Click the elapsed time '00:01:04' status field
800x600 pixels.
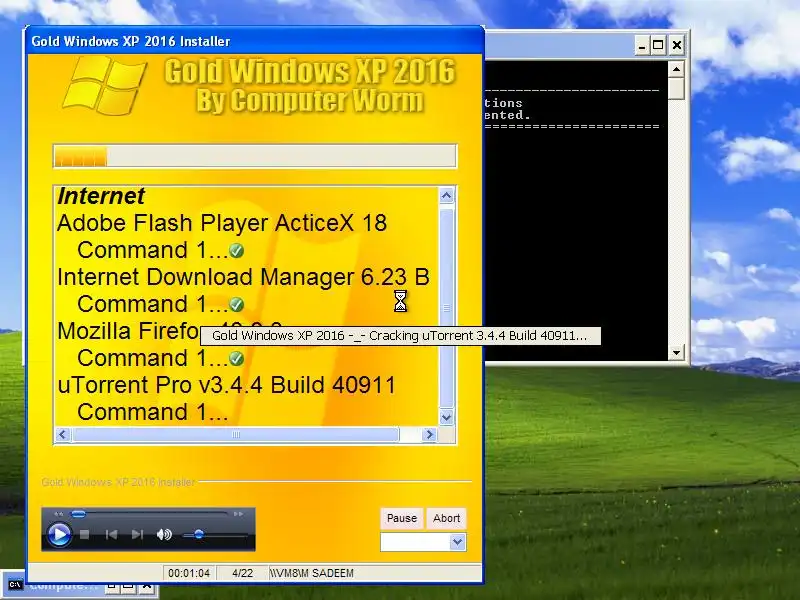189,573
